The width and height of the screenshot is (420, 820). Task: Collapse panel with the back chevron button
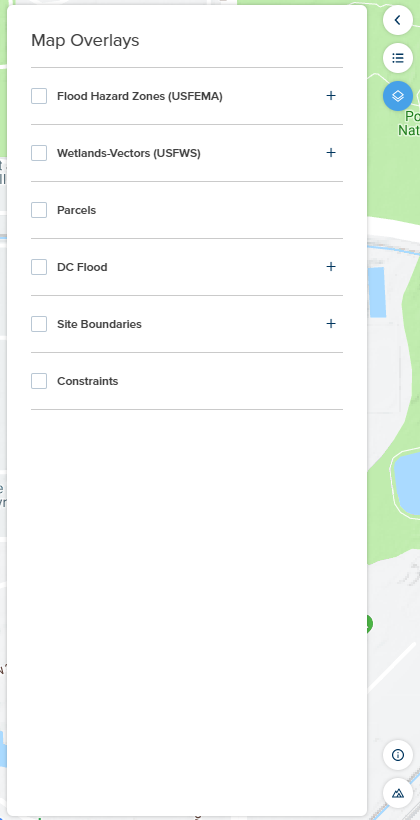pos(398,20)
